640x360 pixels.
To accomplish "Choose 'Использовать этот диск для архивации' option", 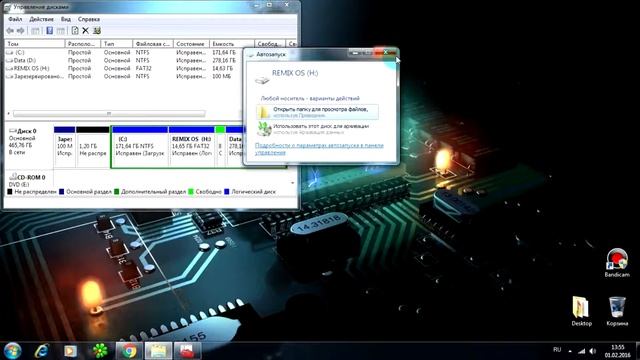I will coord(317,129).
